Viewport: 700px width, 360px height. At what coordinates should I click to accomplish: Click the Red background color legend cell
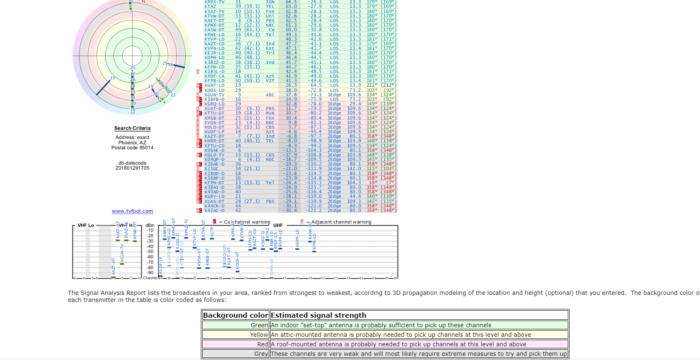click(x=236, y=344)
